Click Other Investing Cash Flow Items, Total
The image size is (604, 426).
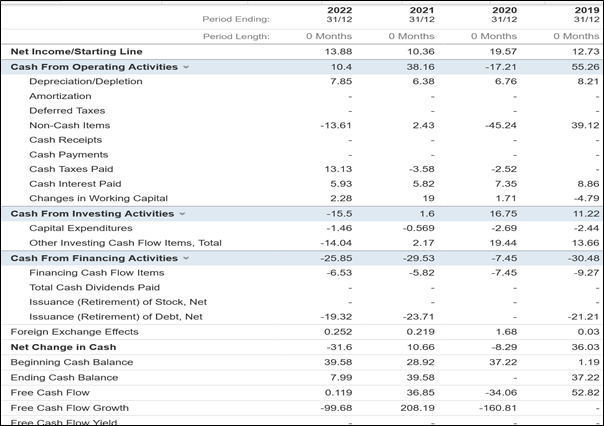(125, 243)
